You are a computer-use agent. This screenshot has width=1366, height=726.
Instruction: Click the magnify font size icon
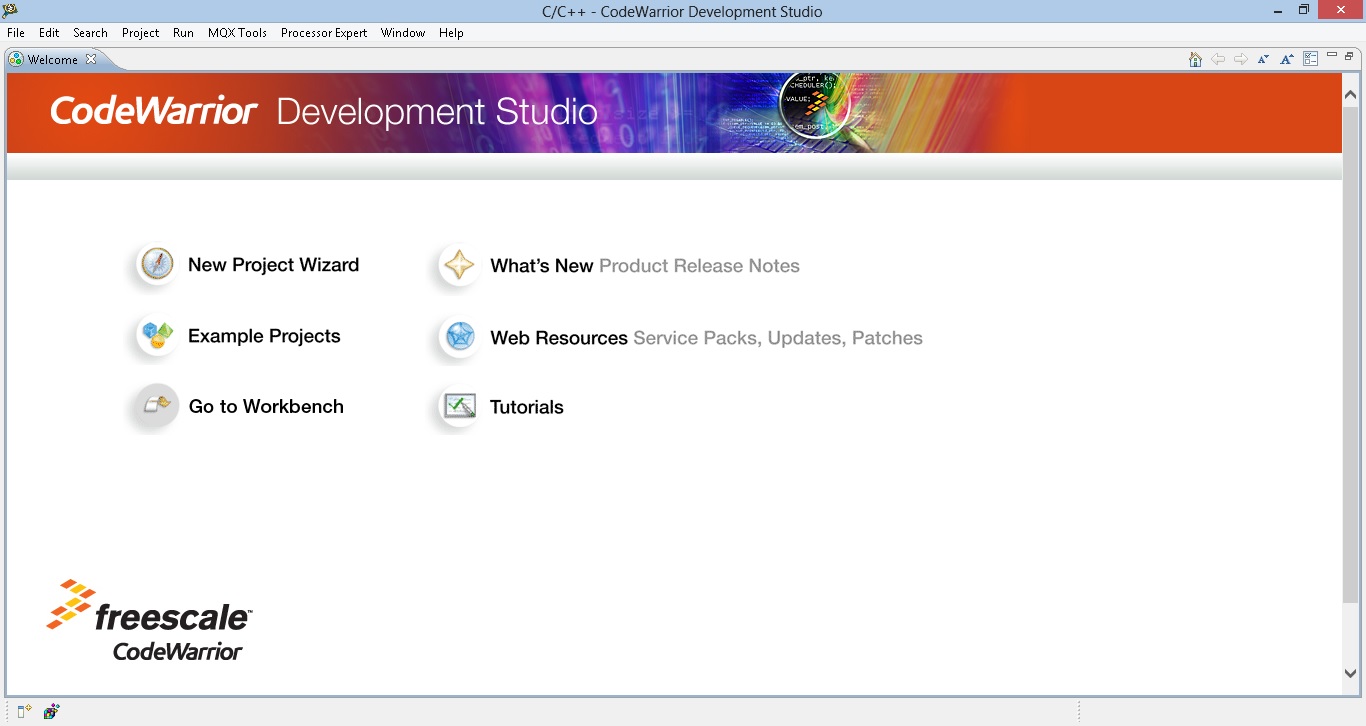pos(1287,60)
